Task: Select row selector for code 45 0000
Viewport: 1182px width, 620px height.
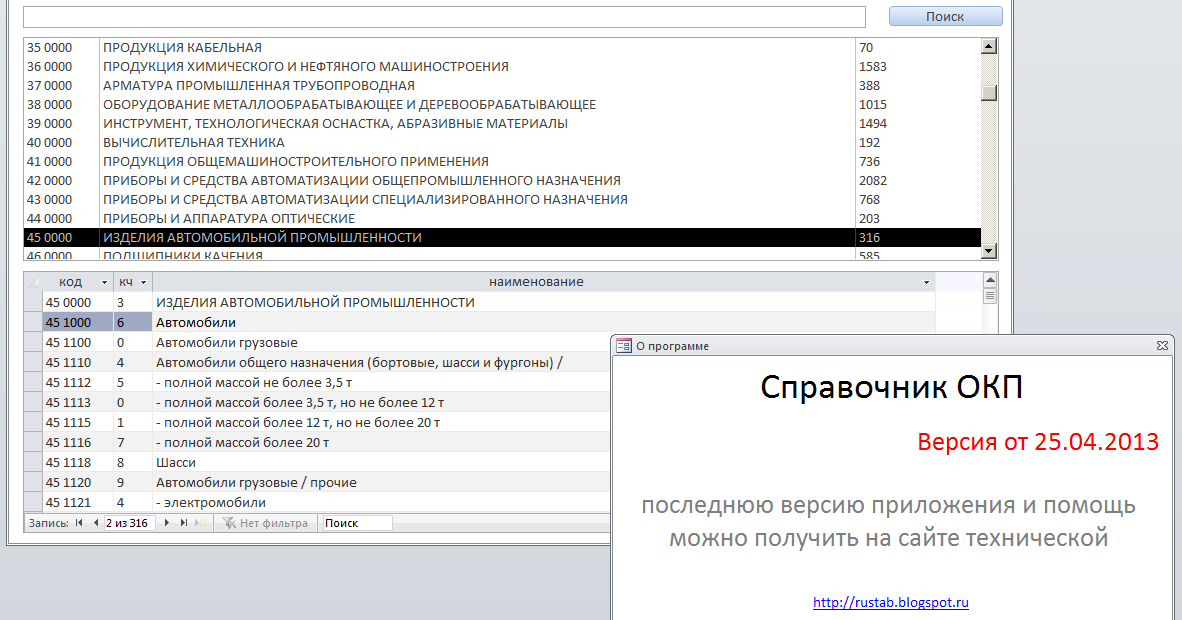Action: 33,302
